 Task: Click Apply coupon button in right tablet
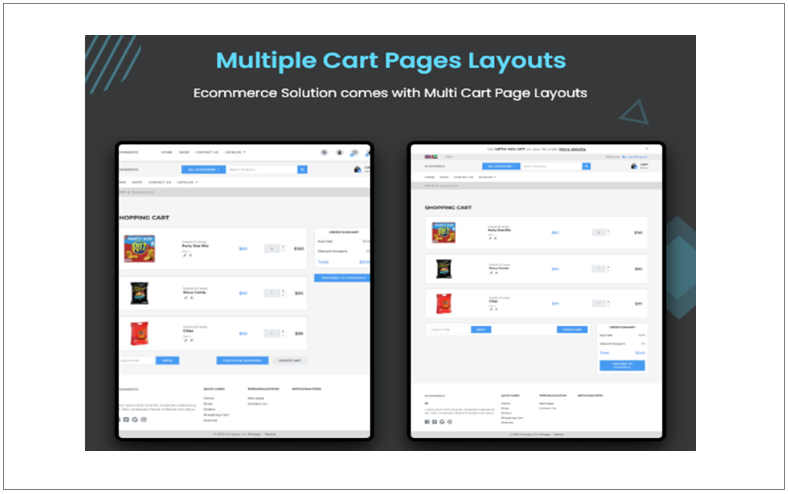[481, 329]
